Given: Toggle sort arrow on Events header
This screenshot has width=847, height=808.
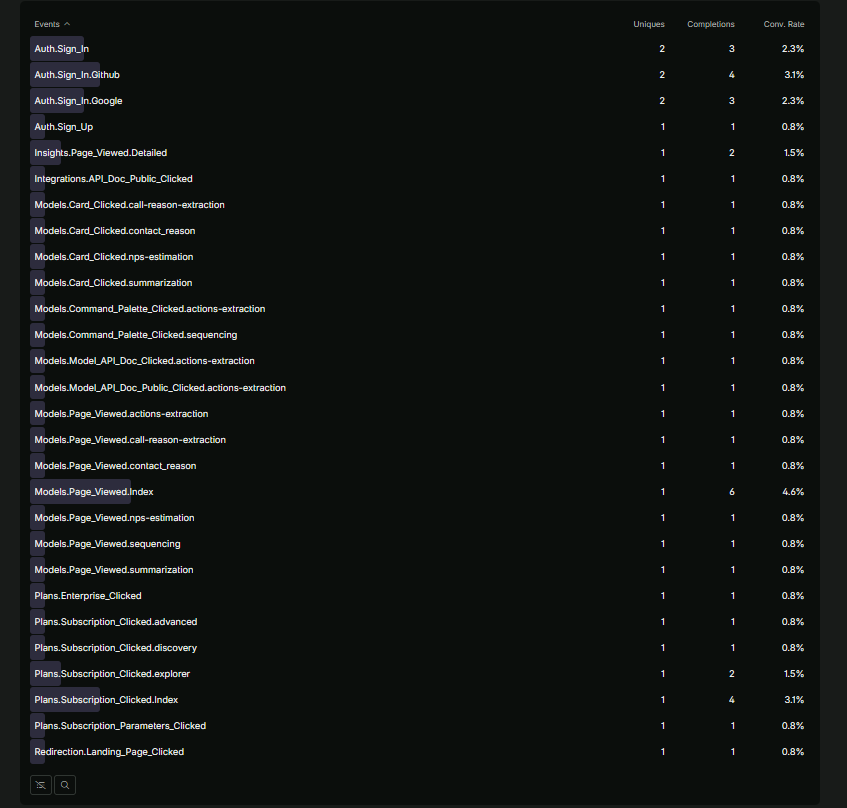Looking at the screenshot, I should pyautogui.click(x=67, y=24).
